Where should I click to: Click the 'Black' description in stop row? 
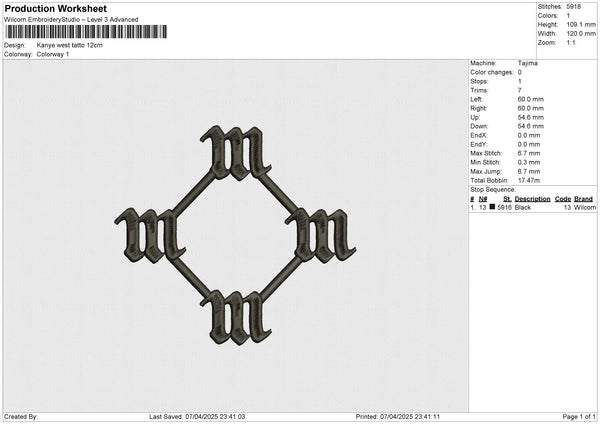(x=523, y=207)
